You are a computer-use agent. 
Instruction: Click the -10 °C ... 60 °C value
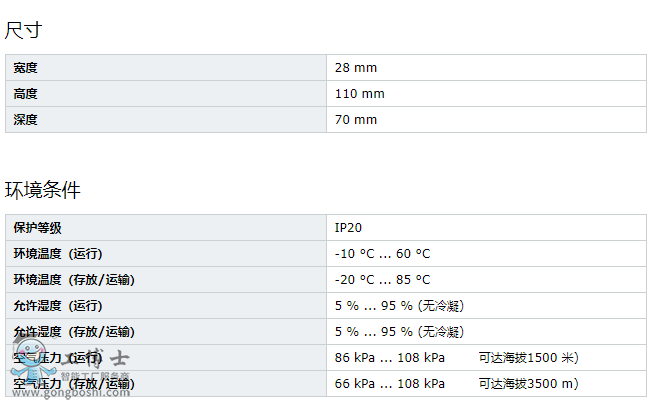click(382, 254)
